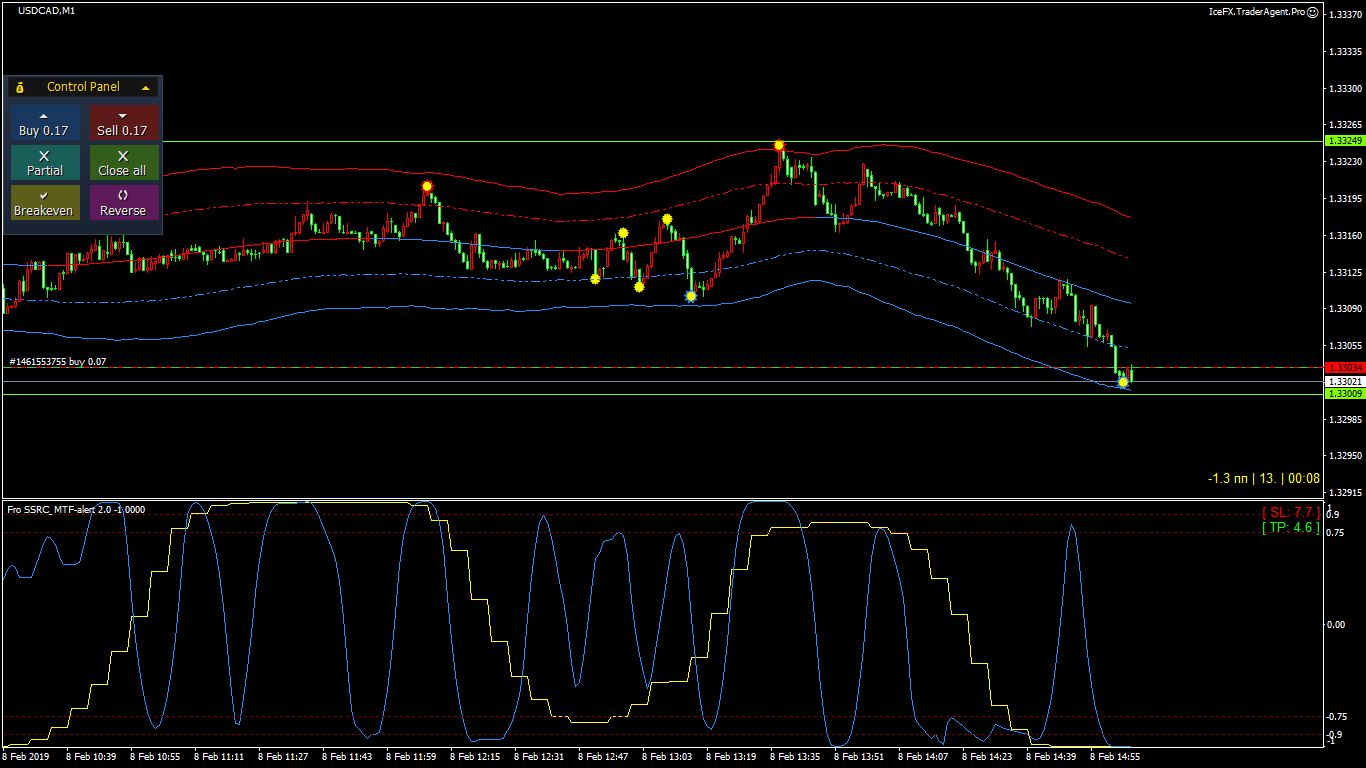Collapse the Control Panel with the yellow arrow
The image size is (1366, 768).
coord(146,88)
